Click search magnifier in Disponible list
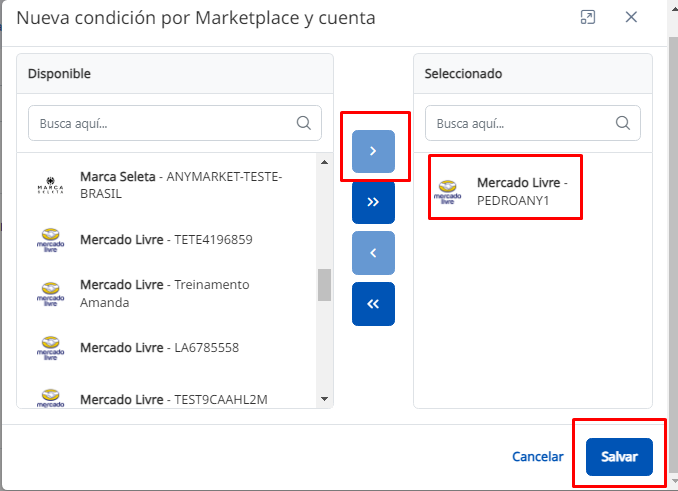The height and width of the screenshot is (491, 678). pos(304,123)
